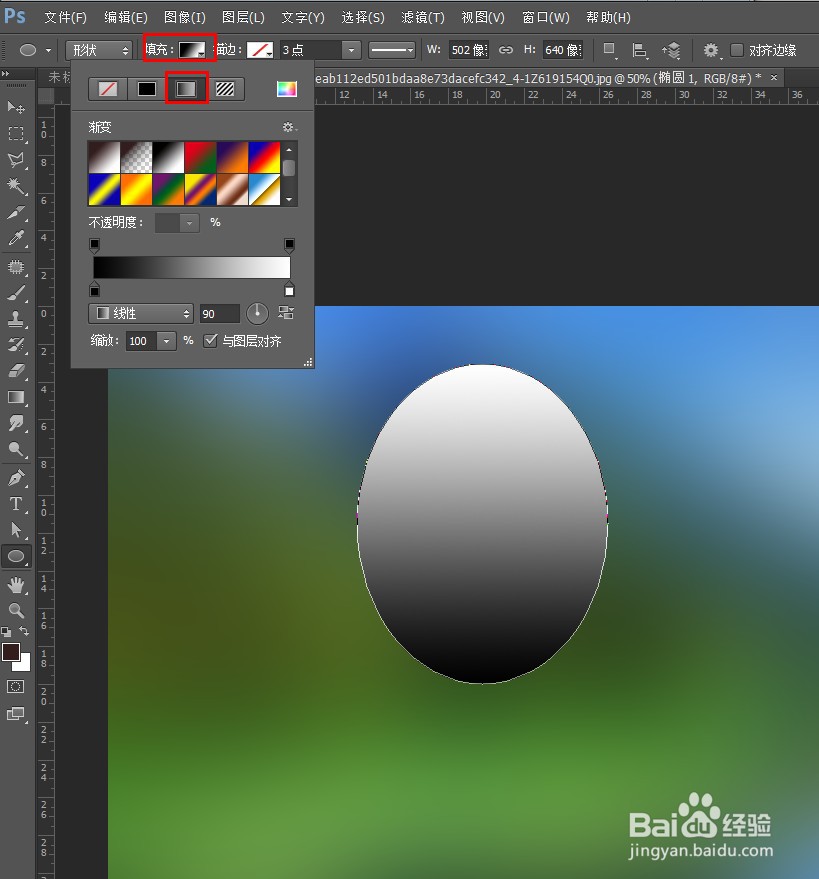Select the Path Selection tool
Screen dimensions: 819x879
click(16, 530)
